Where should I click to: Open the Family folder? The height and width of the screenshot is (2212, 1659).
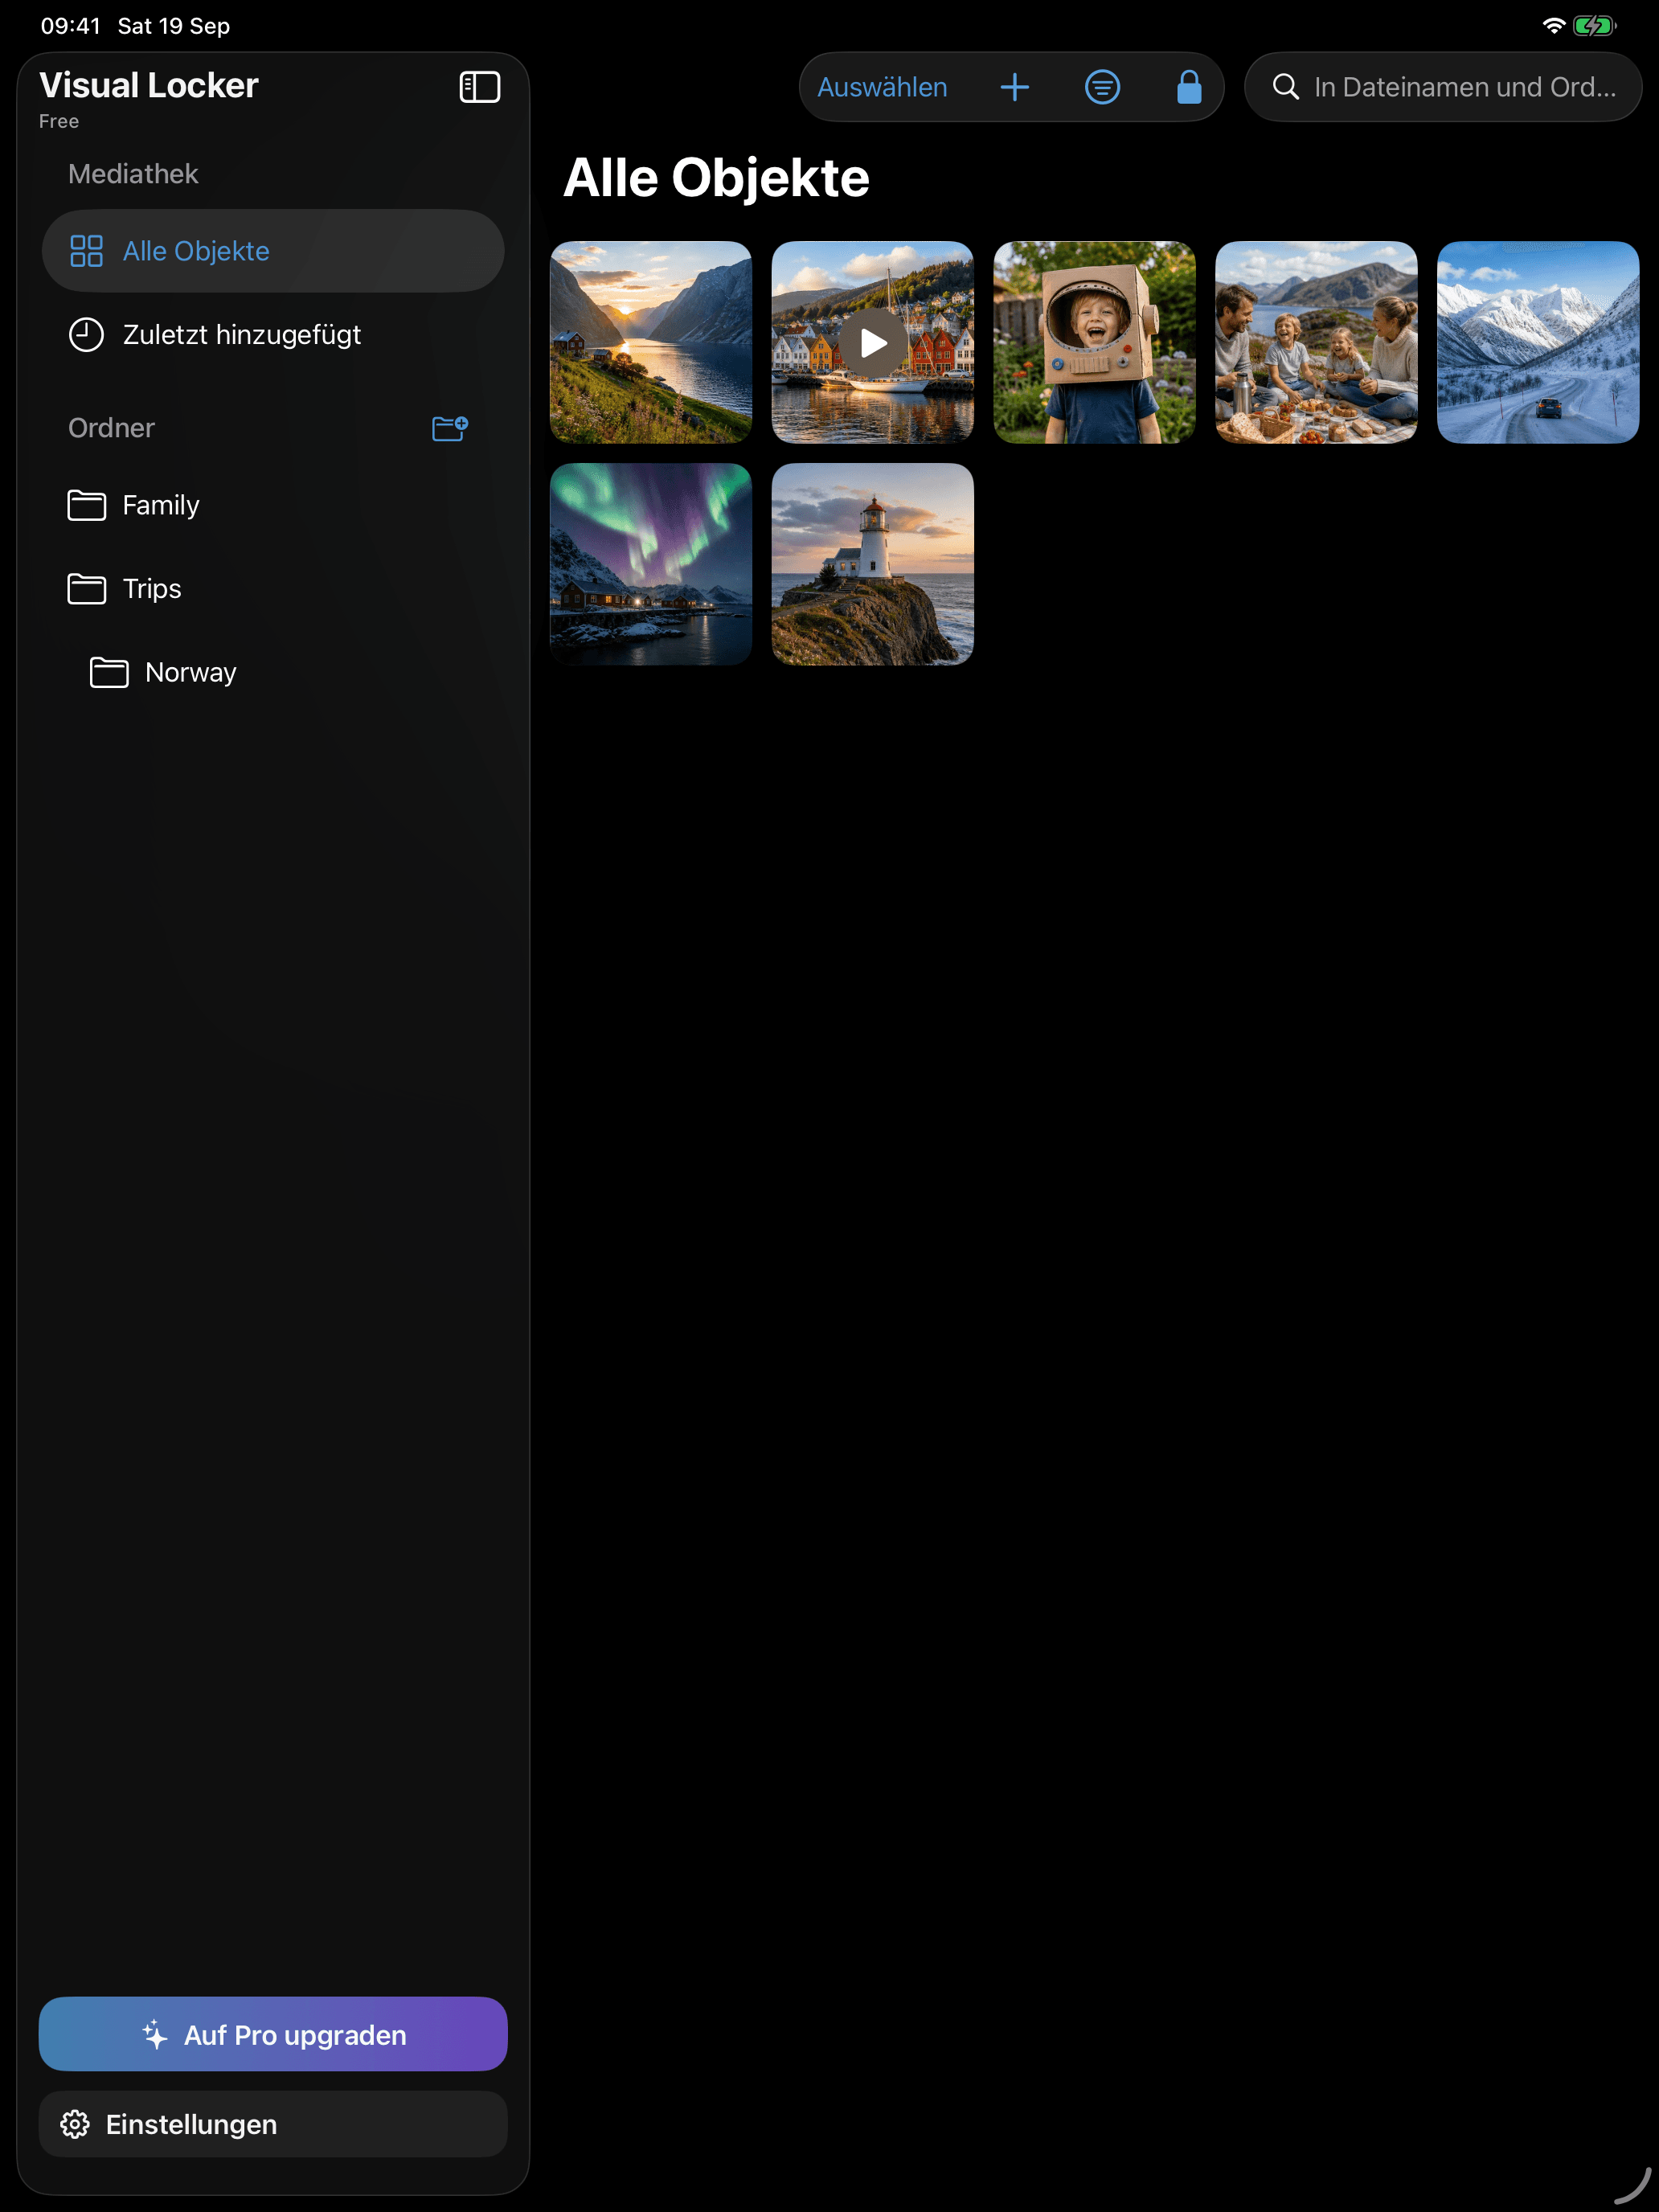coord(273,505)
